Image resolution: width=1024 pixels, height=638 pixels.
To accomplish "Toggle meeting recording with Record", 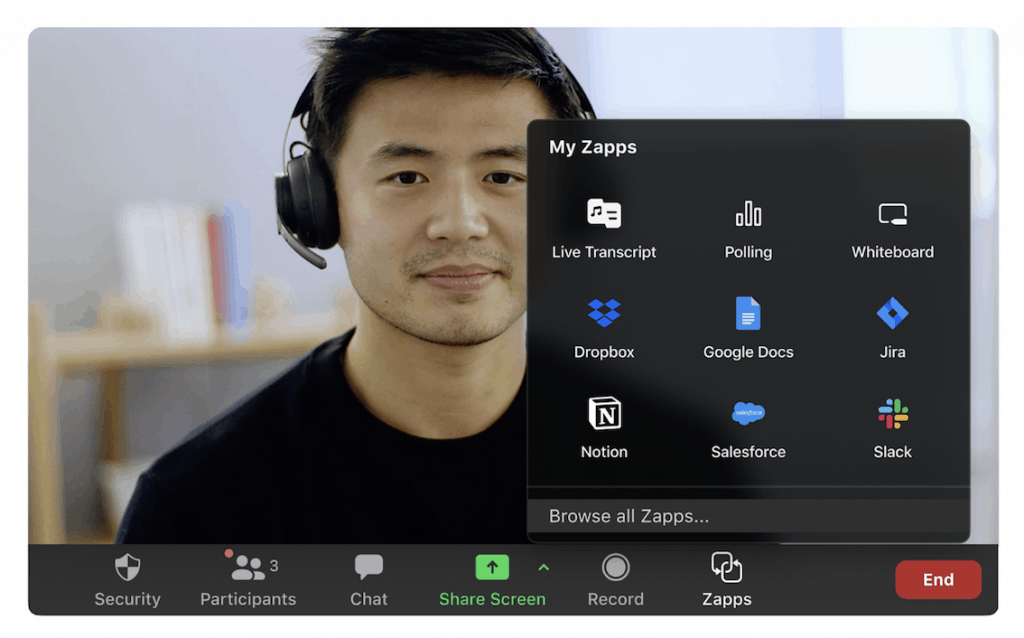I will coord(615,580).
